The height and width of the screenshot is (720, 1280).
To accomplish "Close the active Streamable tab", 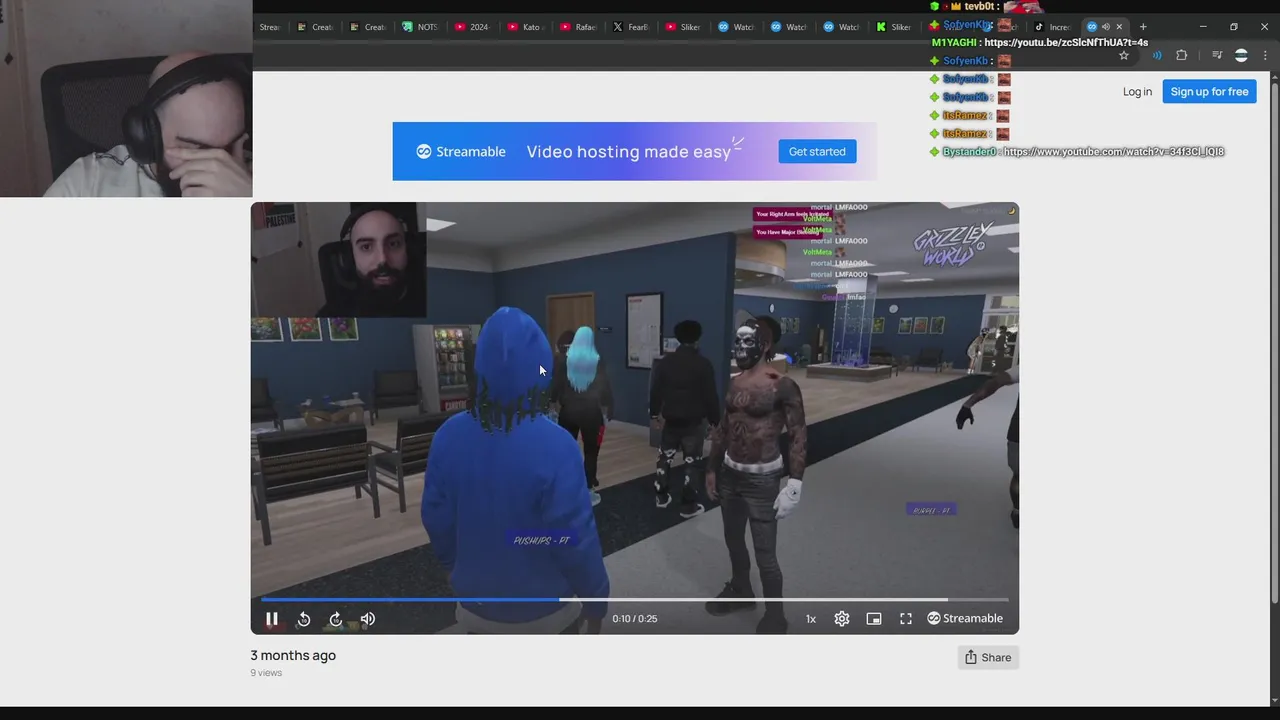I will coord(1119,27).
